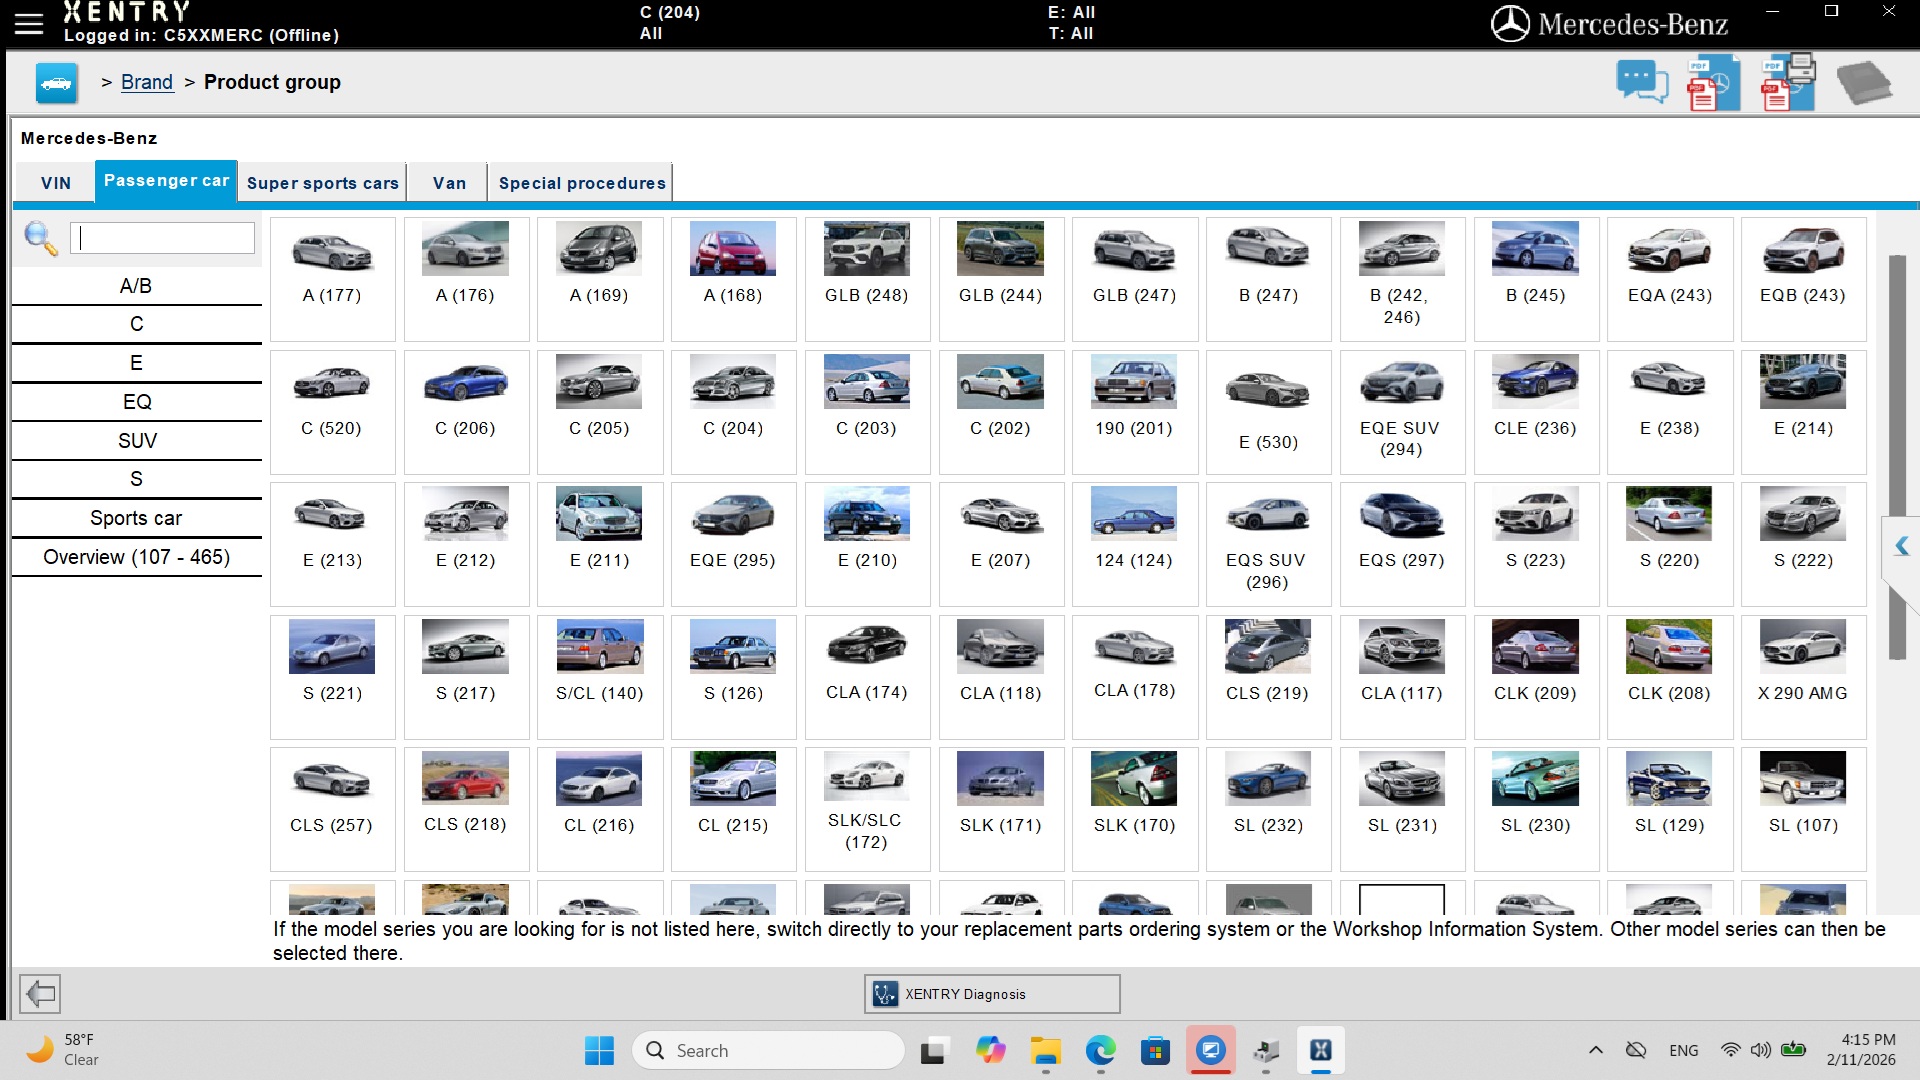Select Overview (107 - 465) filter
Screen dimensions: 1920x1080
click(x=136, y=557)
